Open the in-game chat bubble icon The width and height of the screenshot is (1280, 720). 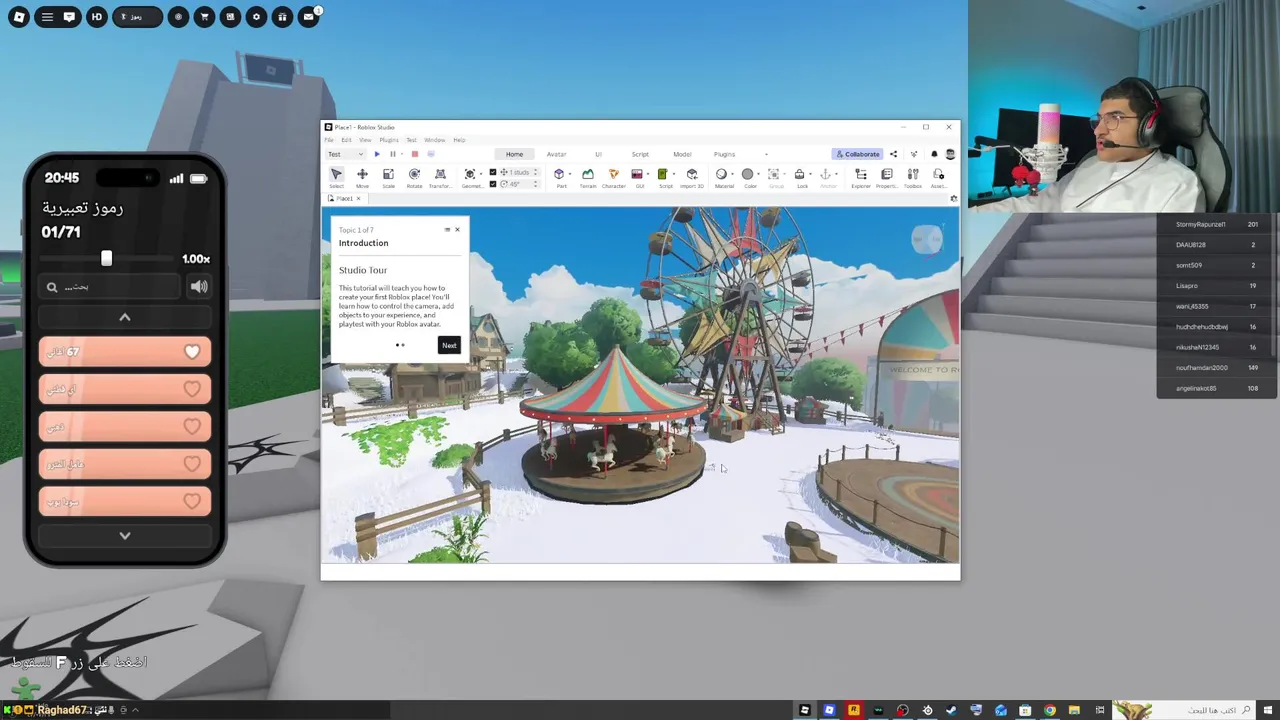point(69,17)
